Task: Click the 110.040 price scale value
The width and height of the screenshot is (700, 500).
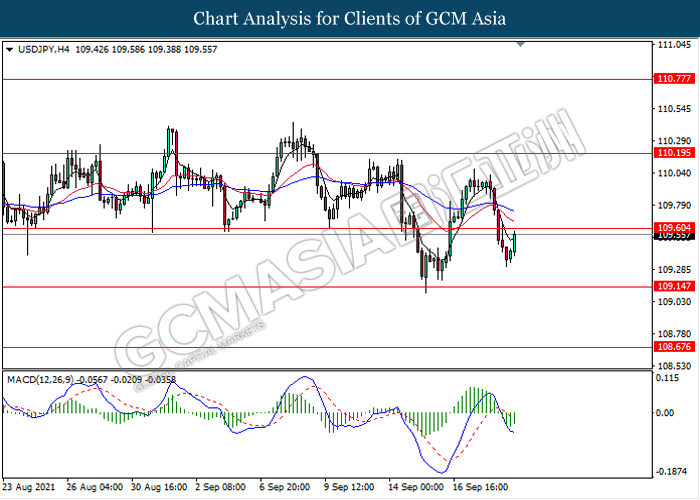Action: (x=674, y=173)
